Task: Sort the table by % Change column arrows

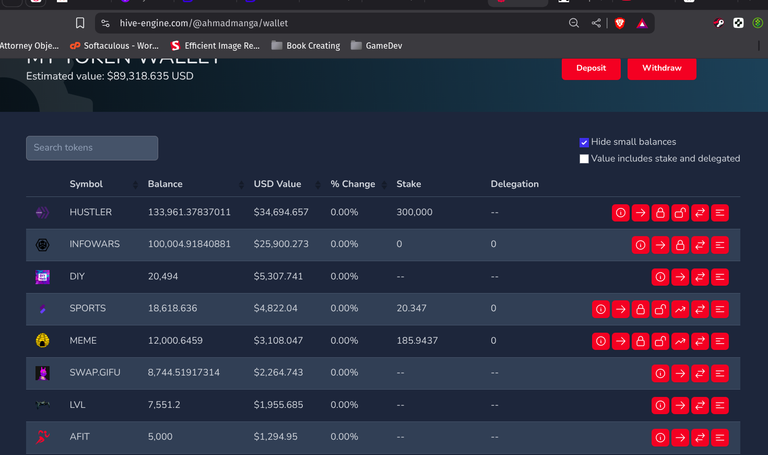Action: pos(384,185)
